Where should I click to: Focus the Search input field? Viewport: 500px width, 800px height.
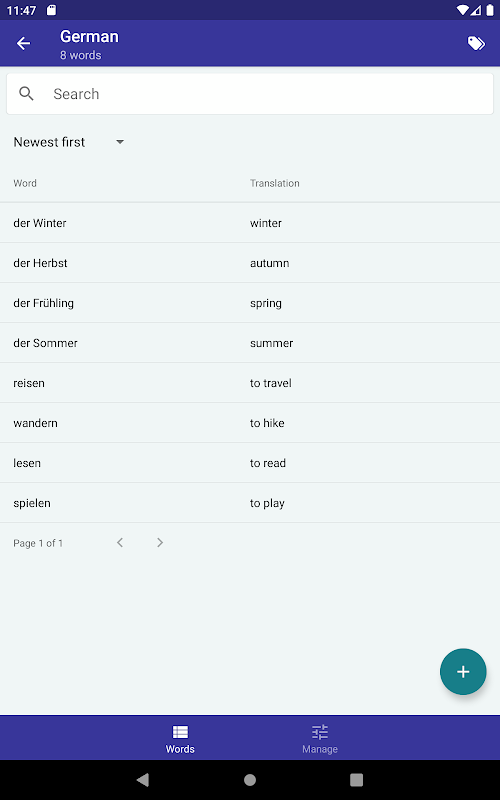pos(250,94)
